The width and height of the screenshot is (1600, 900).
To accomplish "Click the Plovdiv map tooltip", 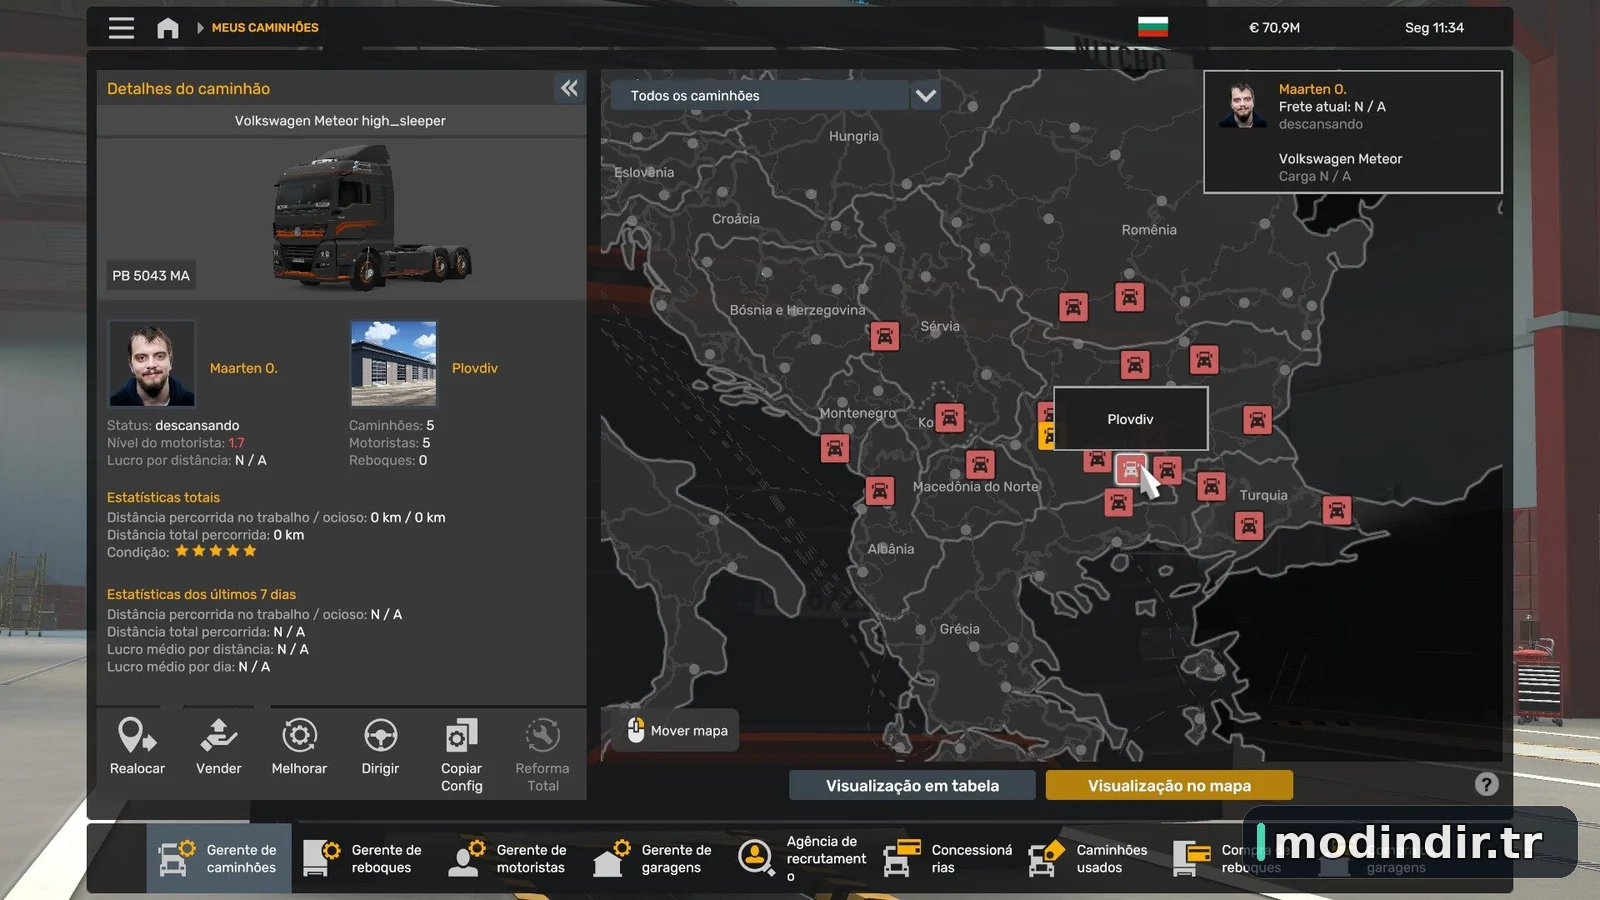I will tap(1130, 419).
